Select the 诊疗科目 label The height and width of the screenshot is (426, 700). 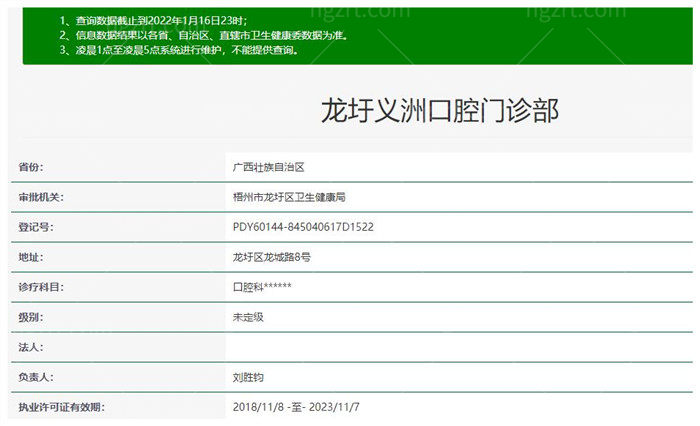pyautogui.click(x=41, y=287)
